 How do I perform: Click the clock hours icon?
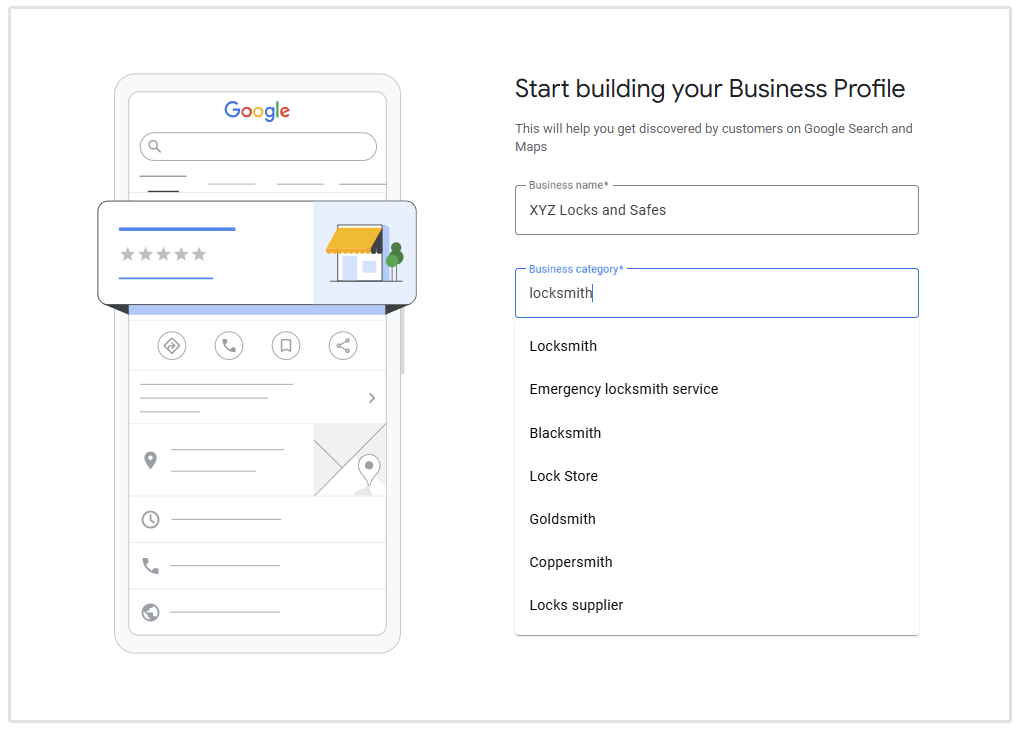151,519
